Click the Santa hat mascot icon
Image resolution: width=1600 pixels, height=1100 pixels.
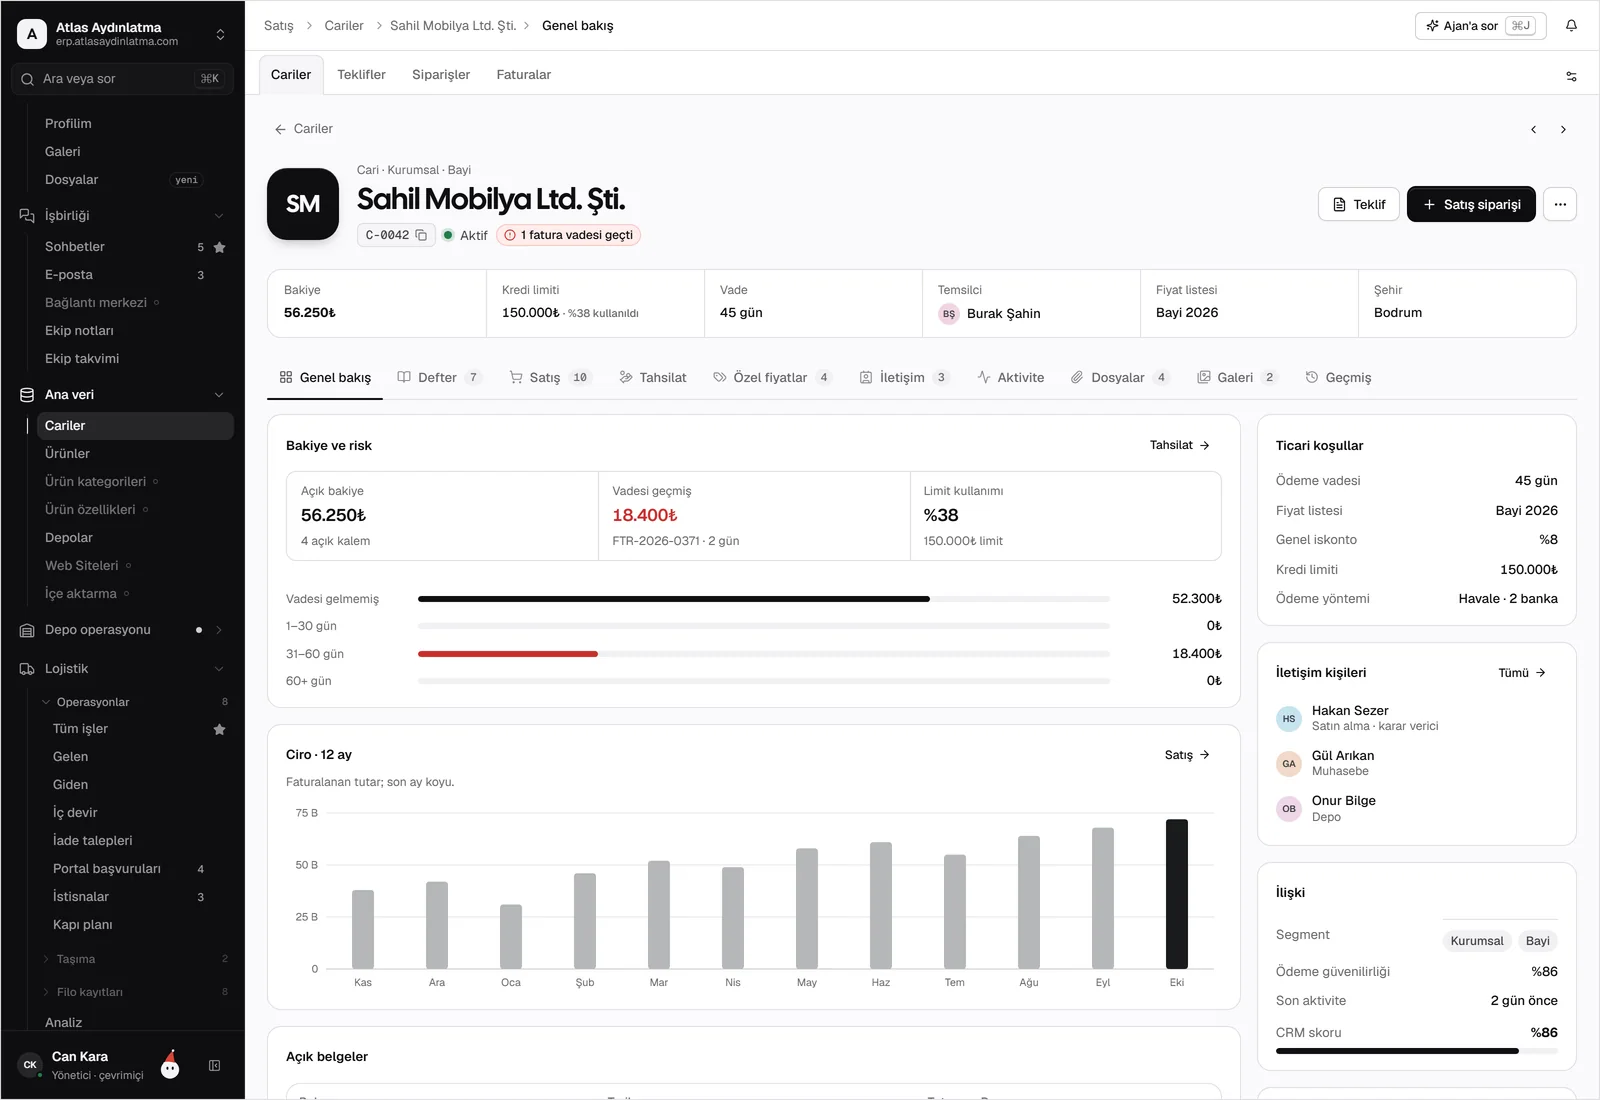[x=170, y=1065]
